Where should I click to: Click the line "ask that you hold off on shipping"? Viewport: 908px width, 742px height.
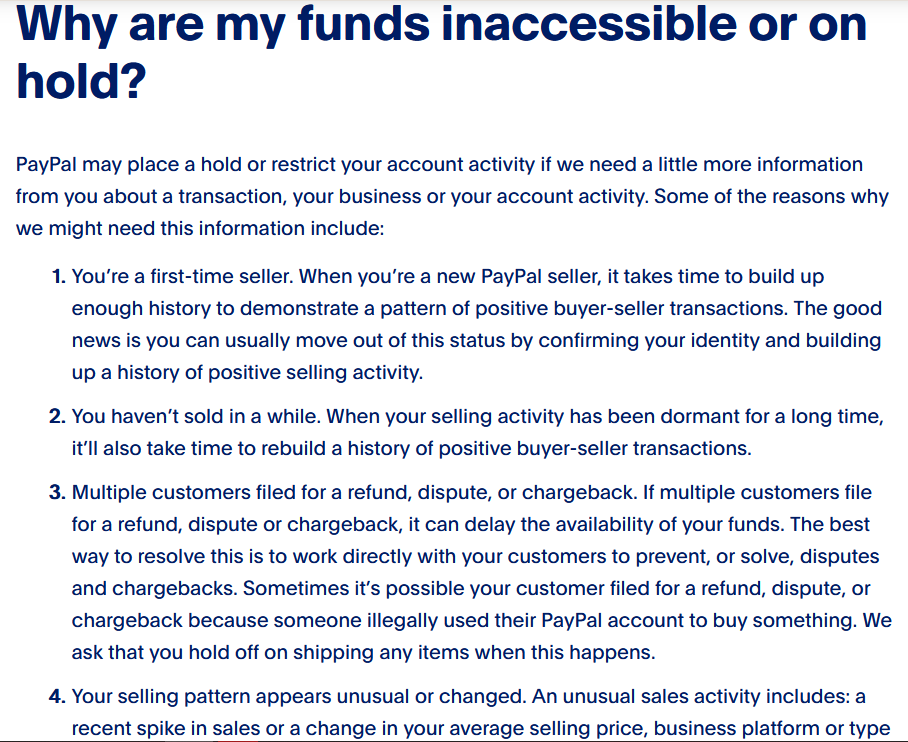362,652
